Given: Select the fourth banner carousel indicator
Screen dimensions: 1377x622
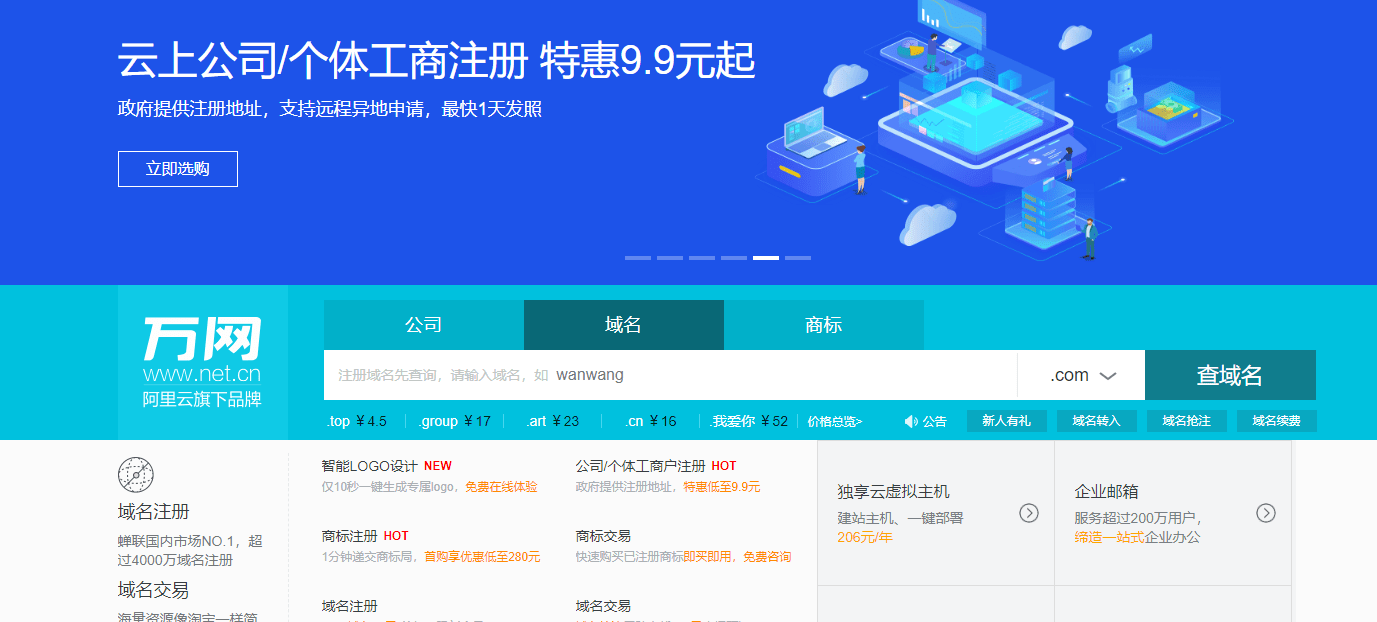Looking at the screenshot, I should tap(734, 258).
